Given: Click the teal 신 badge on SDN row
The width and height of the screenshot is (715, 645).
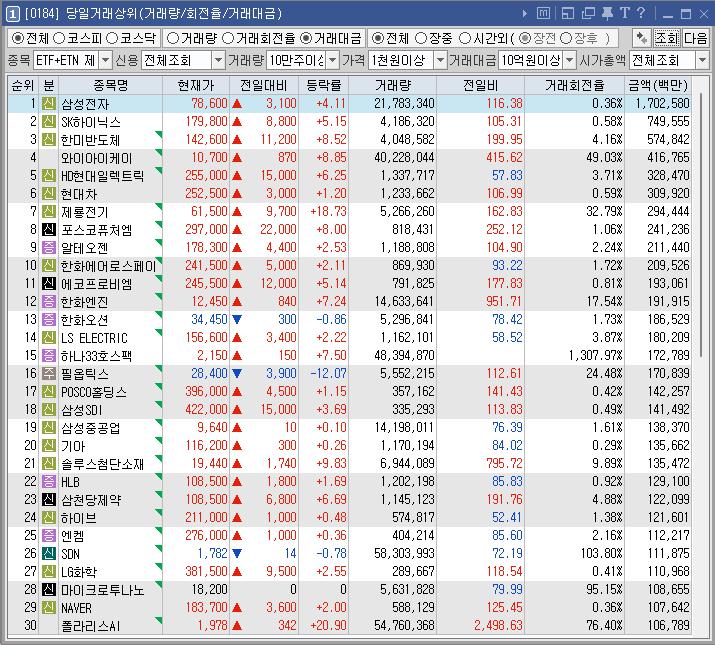Looking at the screenshot, I should [x=49, y=553].
